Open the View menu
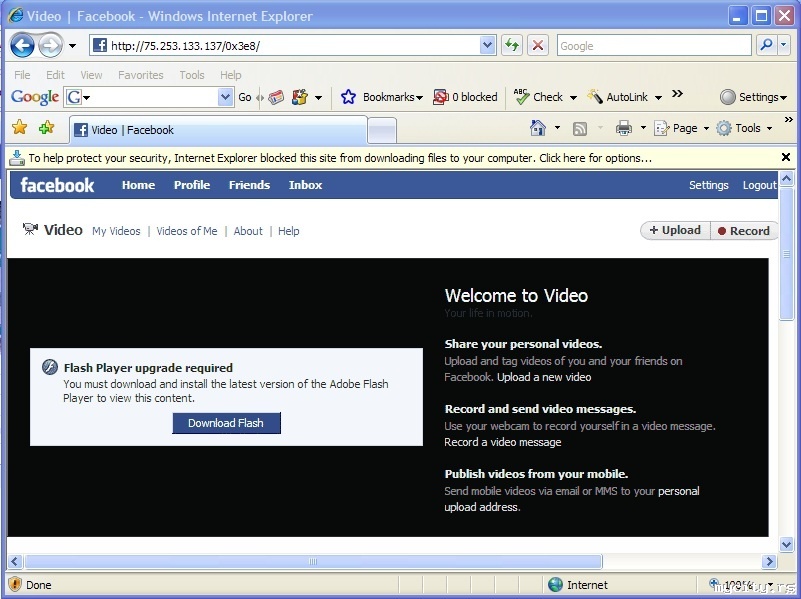This screenshot has width=801, height=599. [91, 75]
